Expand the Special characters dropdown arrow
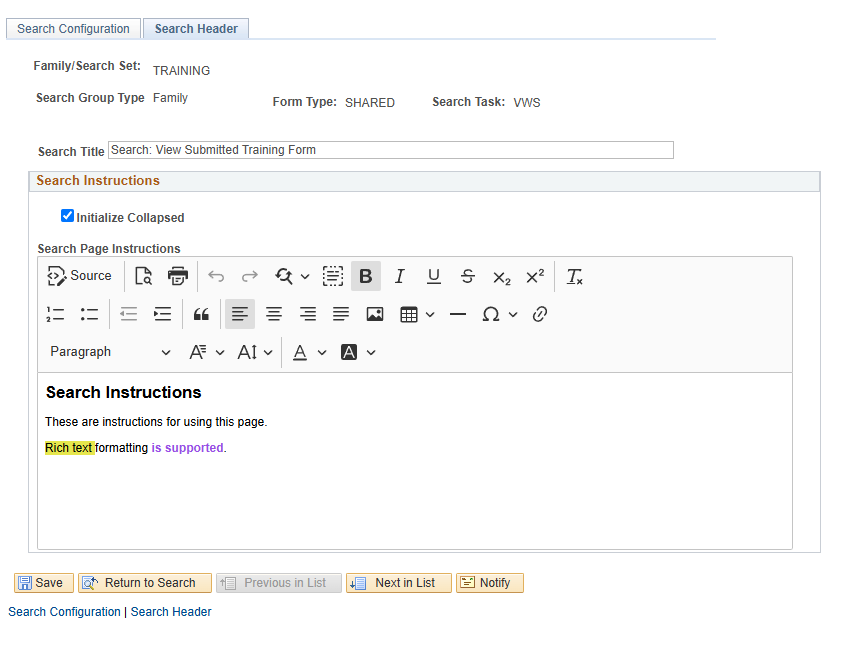This screenshot has width=866, height=646. coord(513,315)
